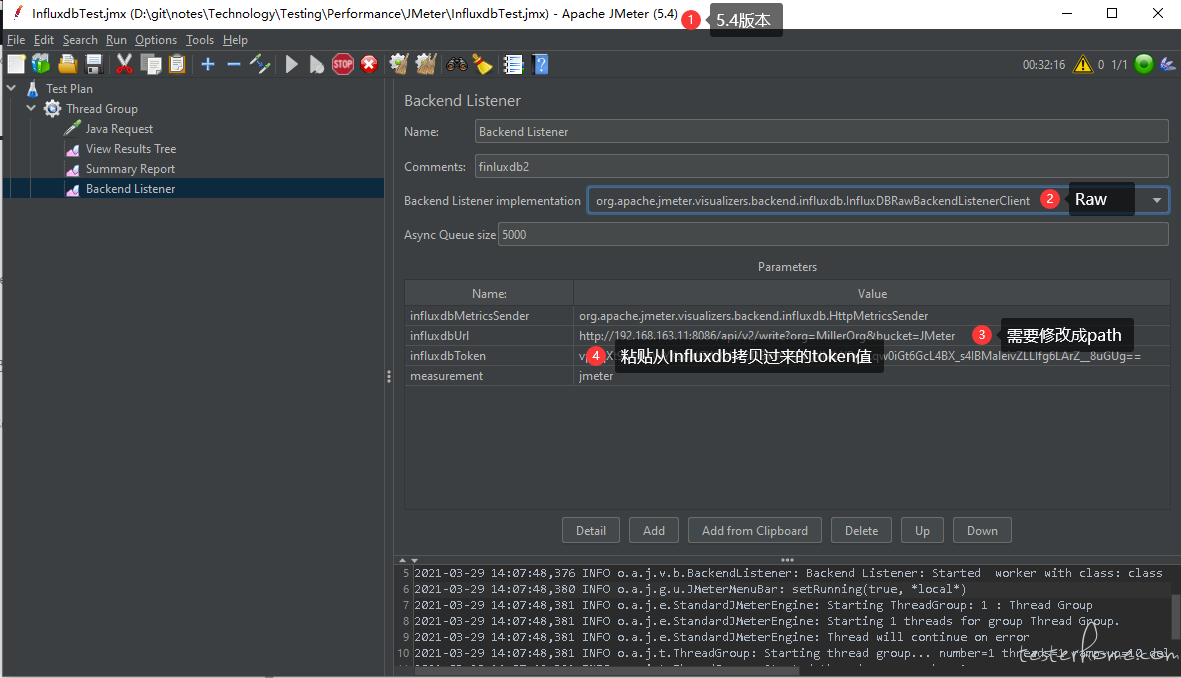
Task: Open the Tools menu
Action: [200, 40]
